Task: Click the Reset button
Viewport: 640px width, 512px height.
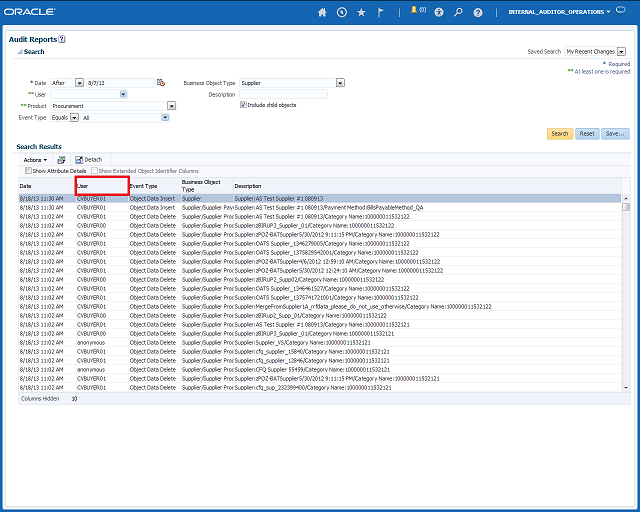Action: pos(587,134)
